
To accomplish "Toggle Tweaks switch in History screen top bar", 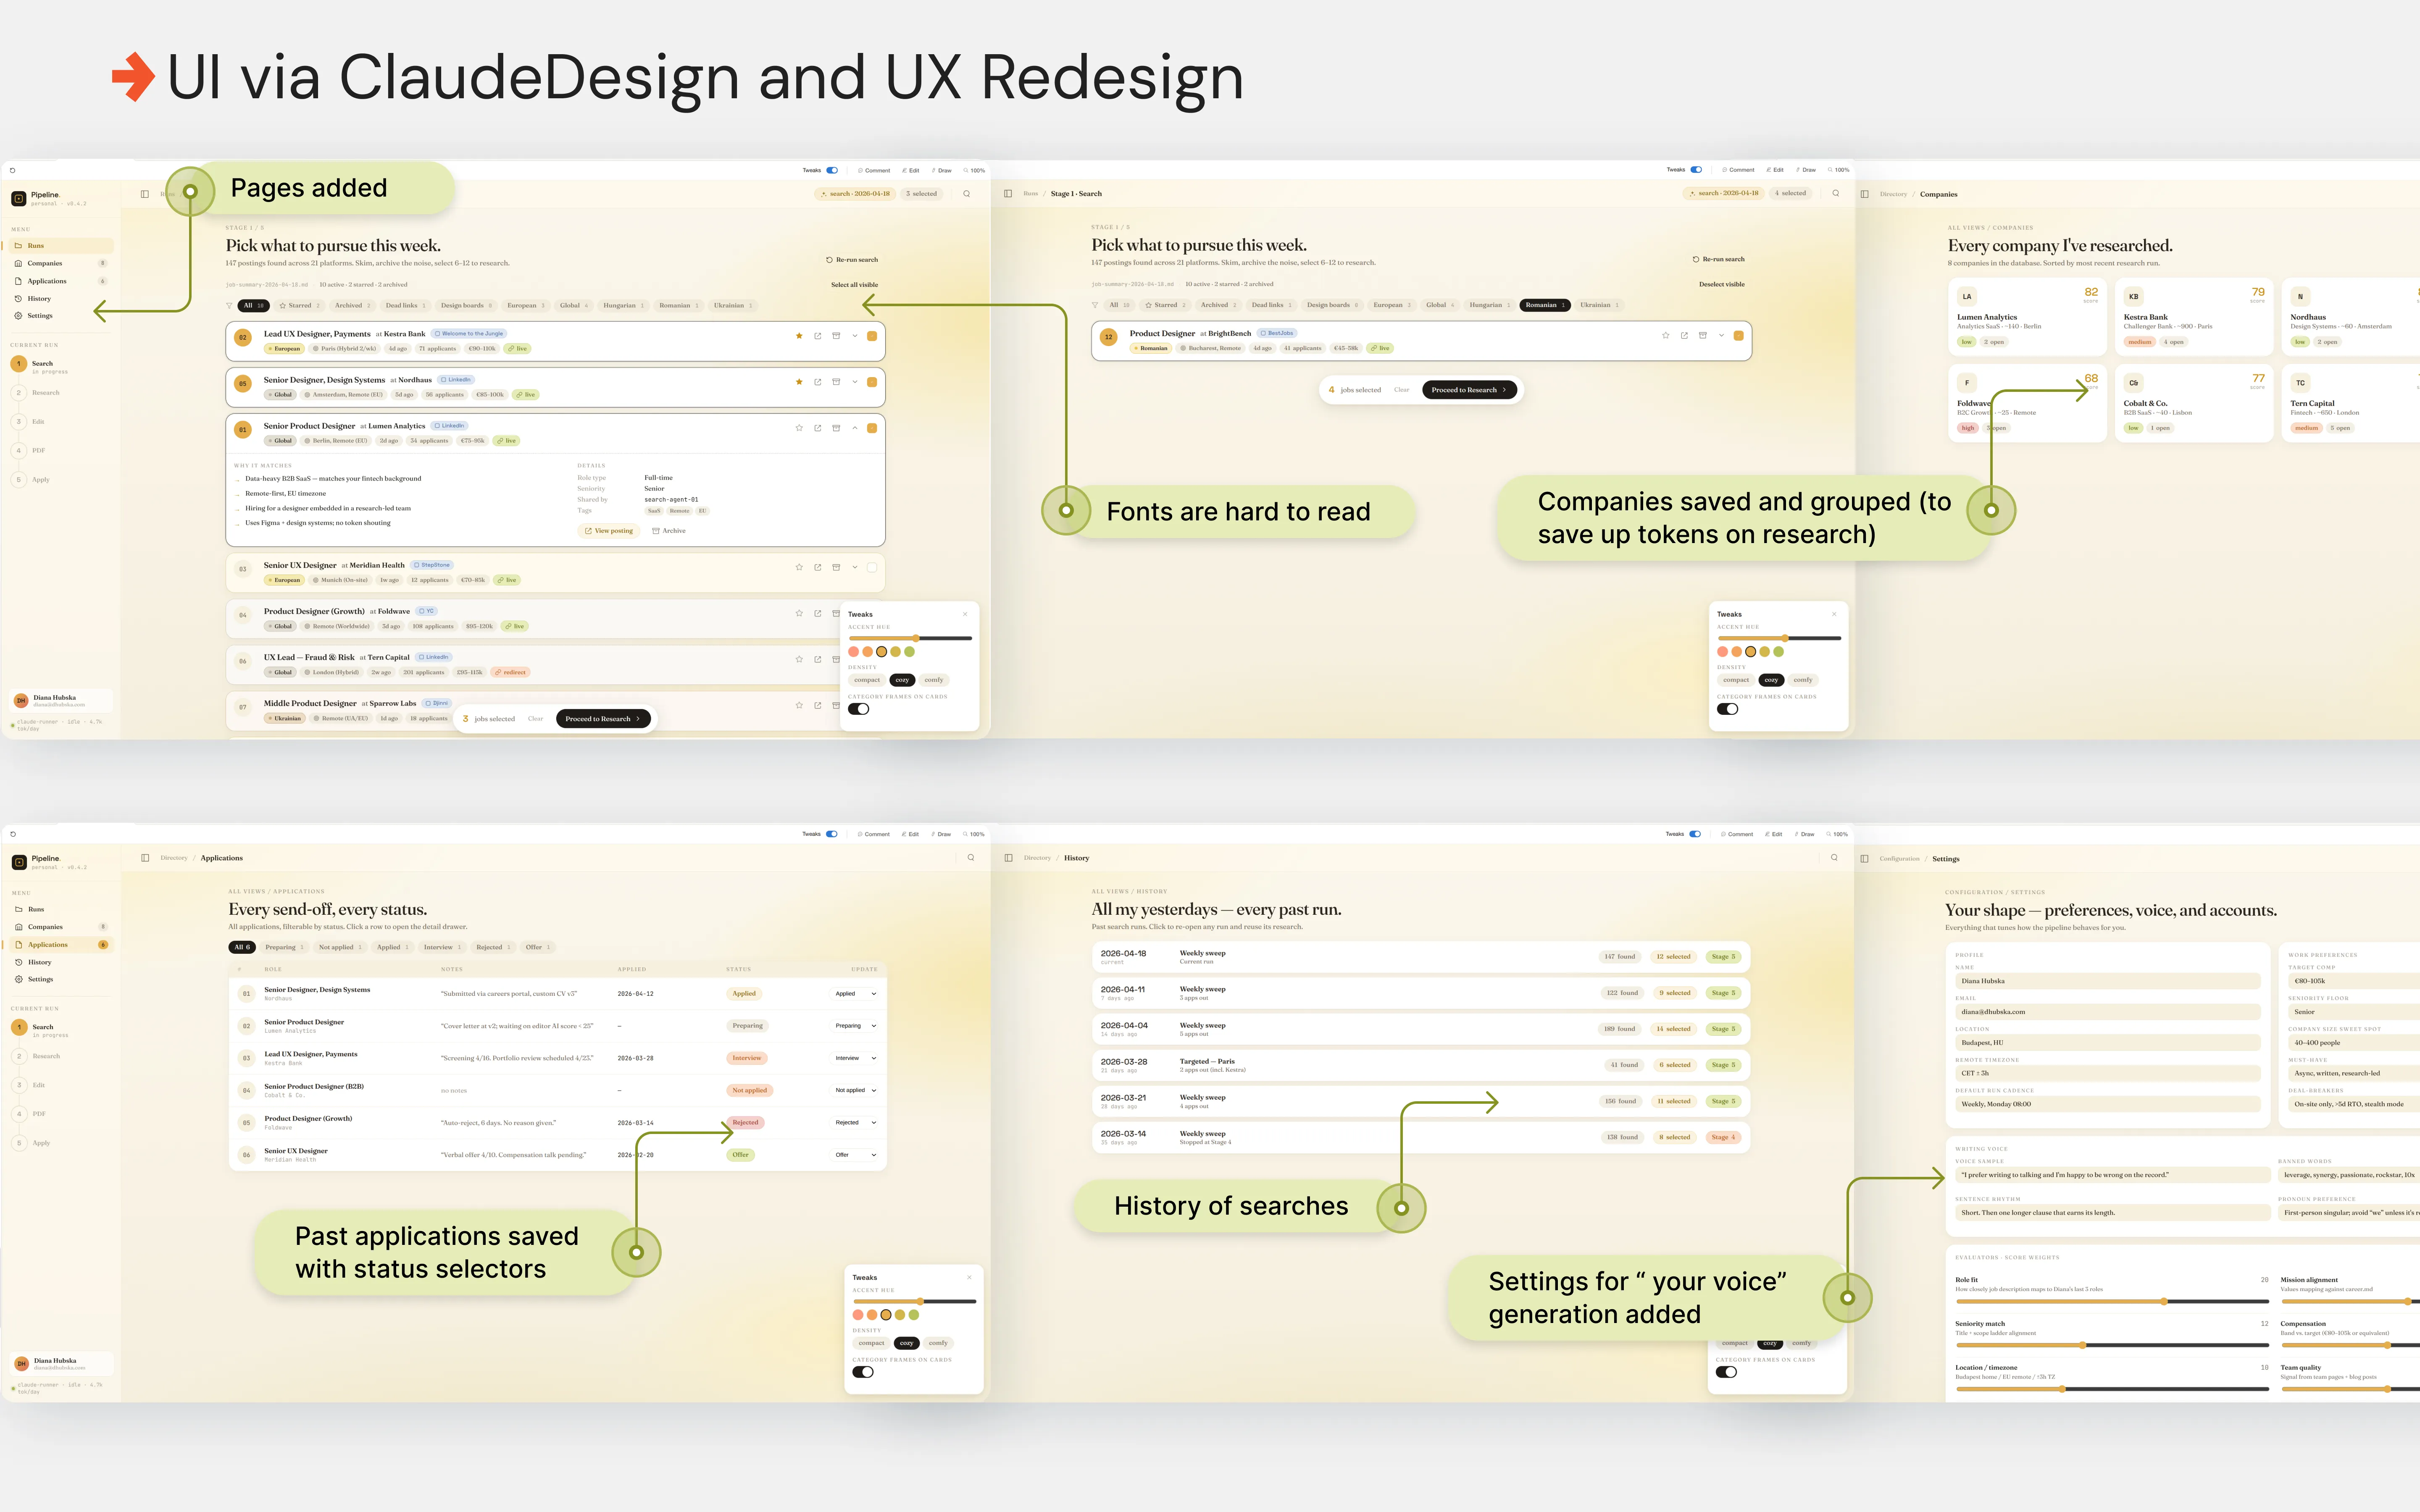I will [x=1695, y=834].
